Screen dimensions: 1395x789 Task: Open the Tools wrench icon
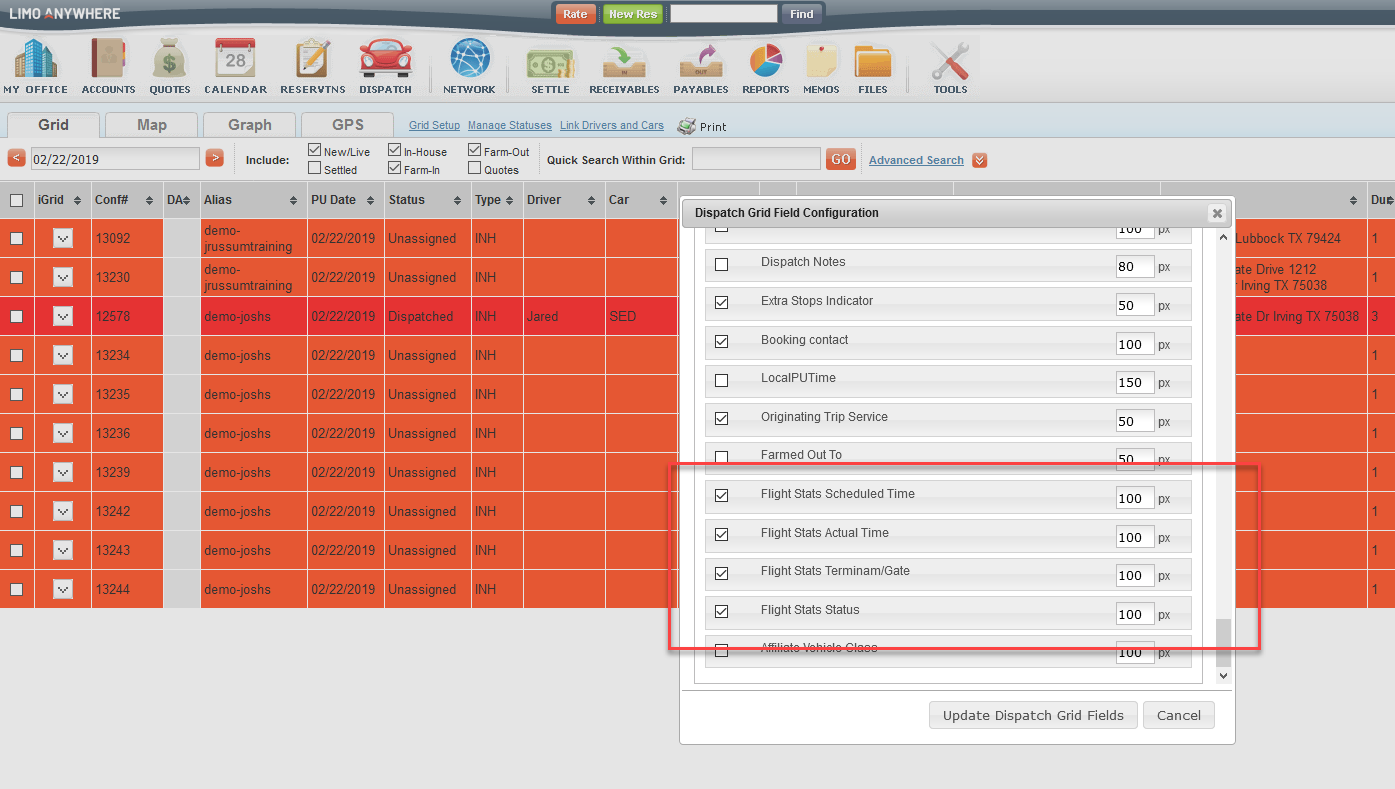950,64
